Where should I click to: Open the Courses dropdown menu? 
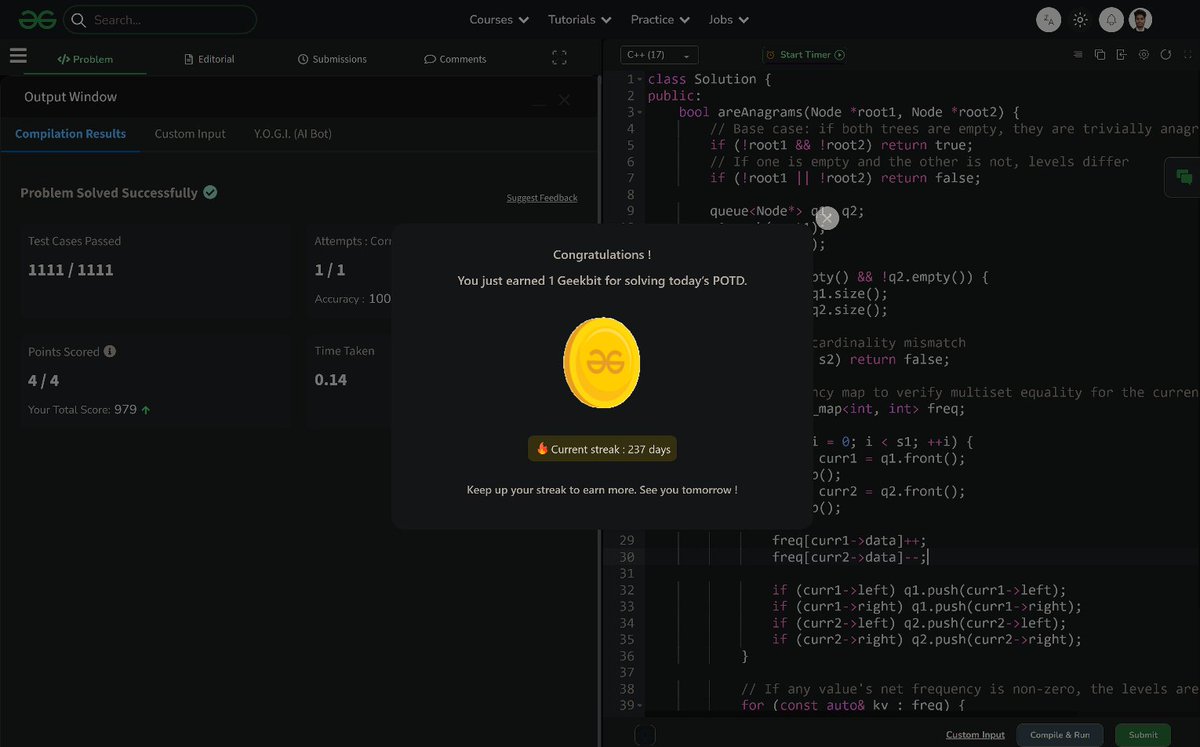(x=498, y=19)
